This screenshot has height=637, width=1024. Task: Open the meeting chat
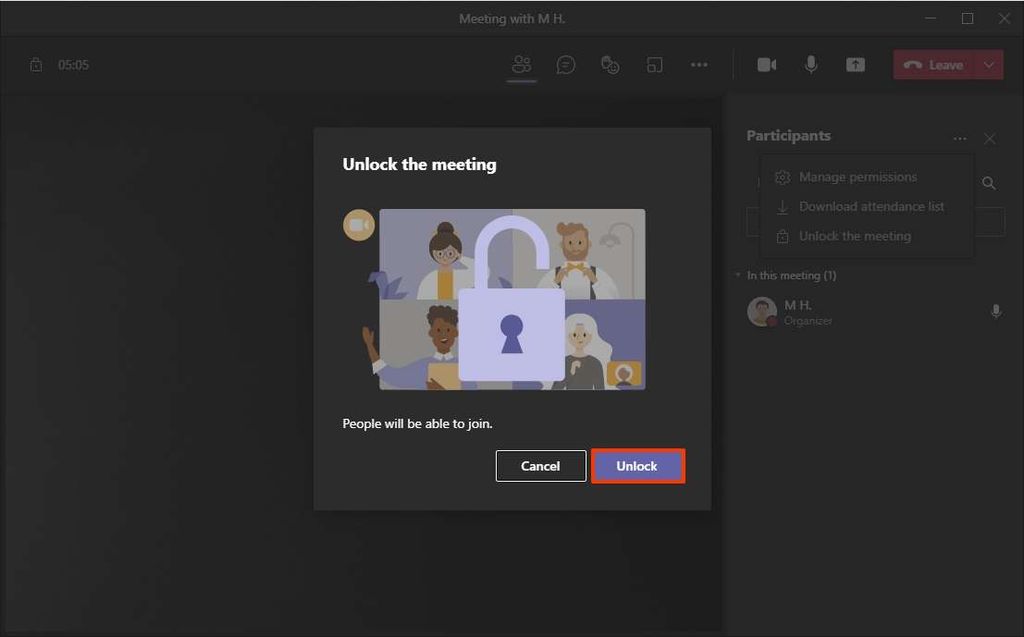tap(566, 64)
